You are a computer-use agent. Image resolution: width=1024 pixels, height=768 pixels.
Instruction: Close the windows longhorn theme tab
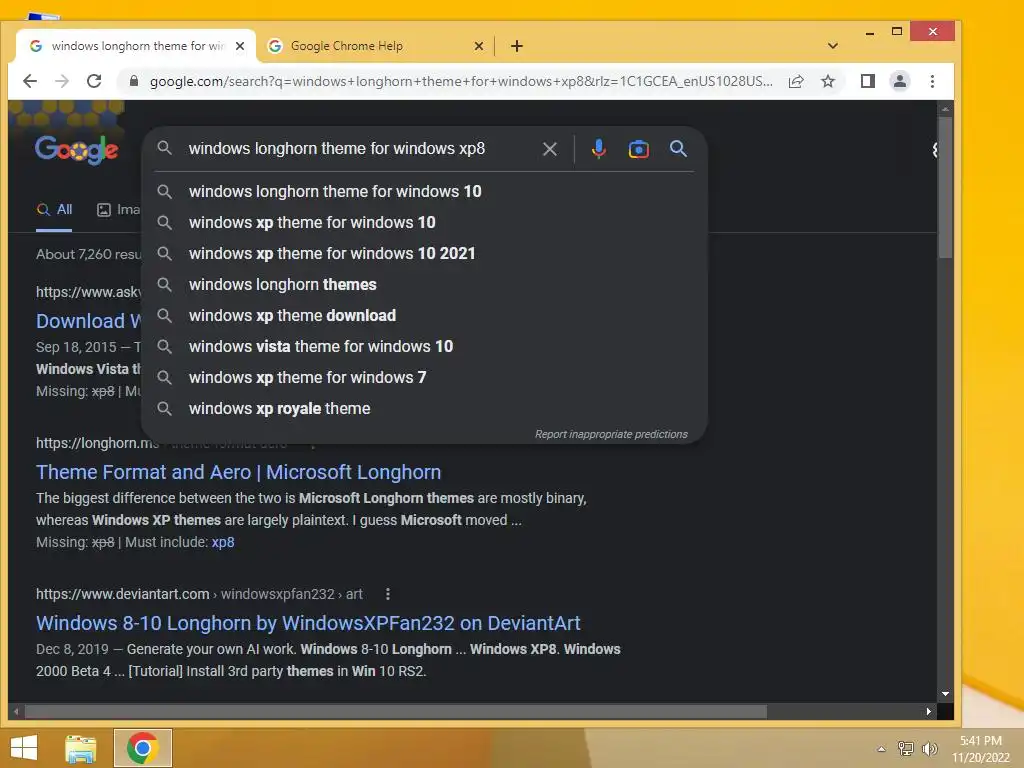point(240,46)
